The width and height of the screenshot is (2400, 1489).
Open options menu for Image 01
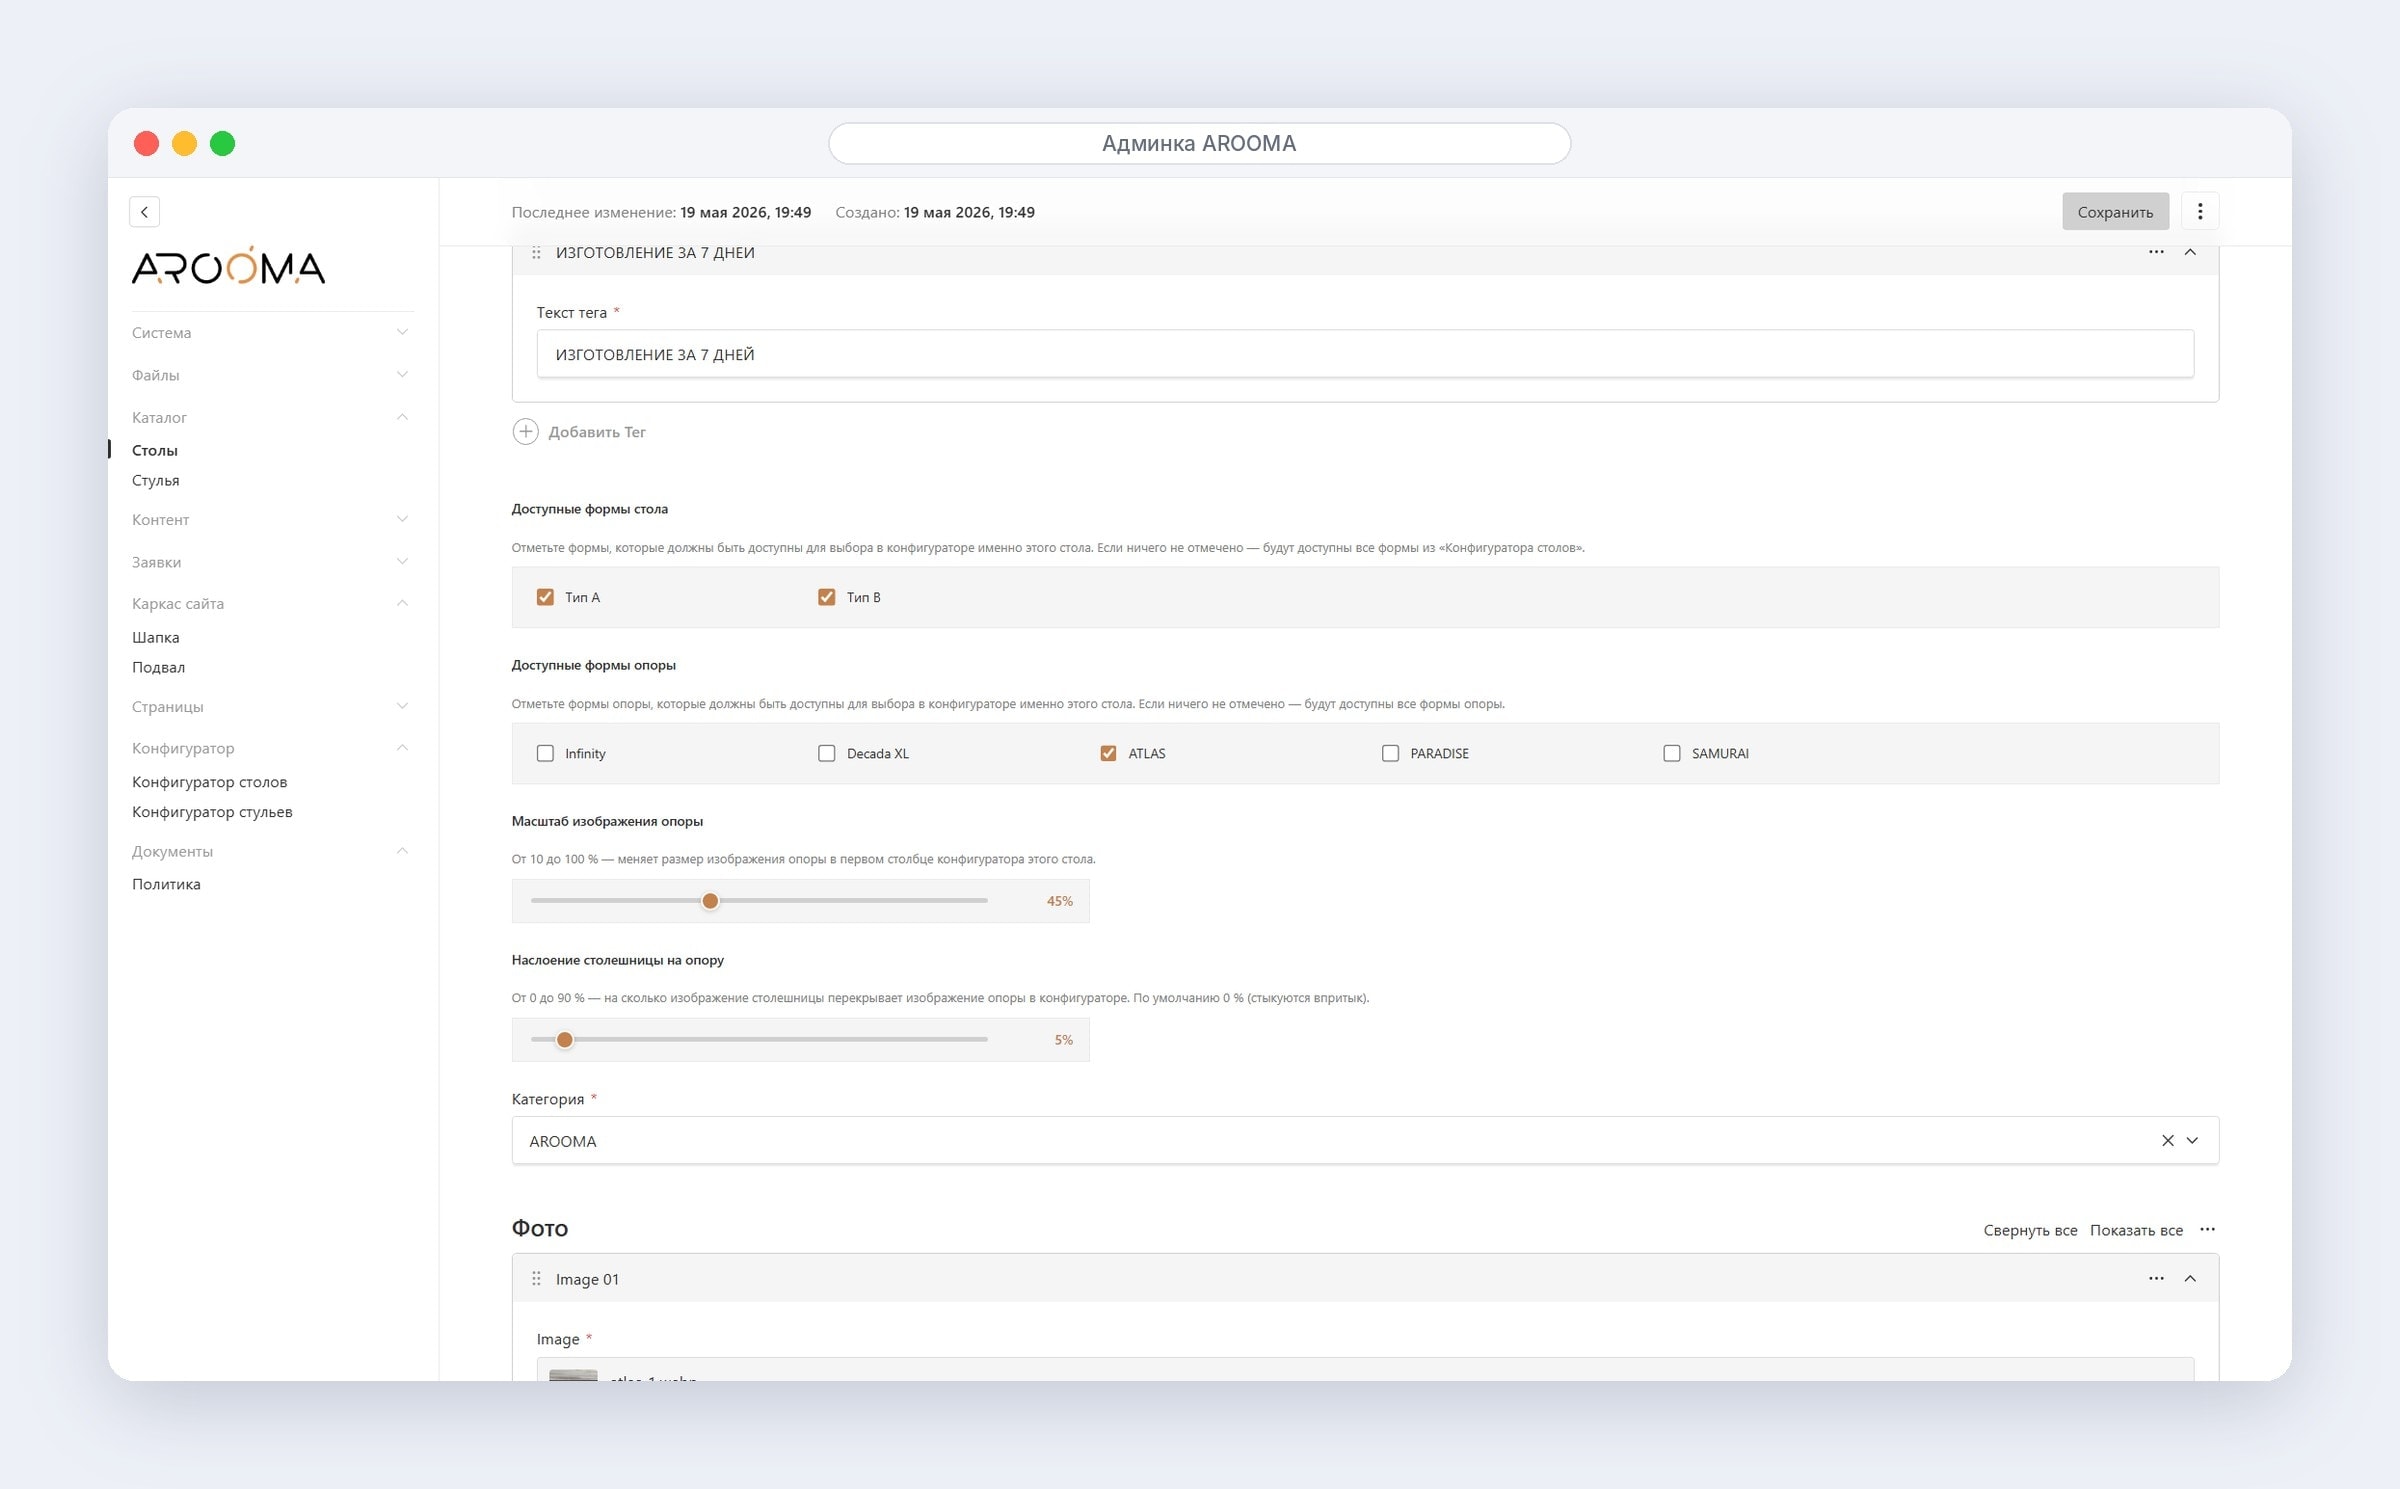click(x=2156, y=1279)
